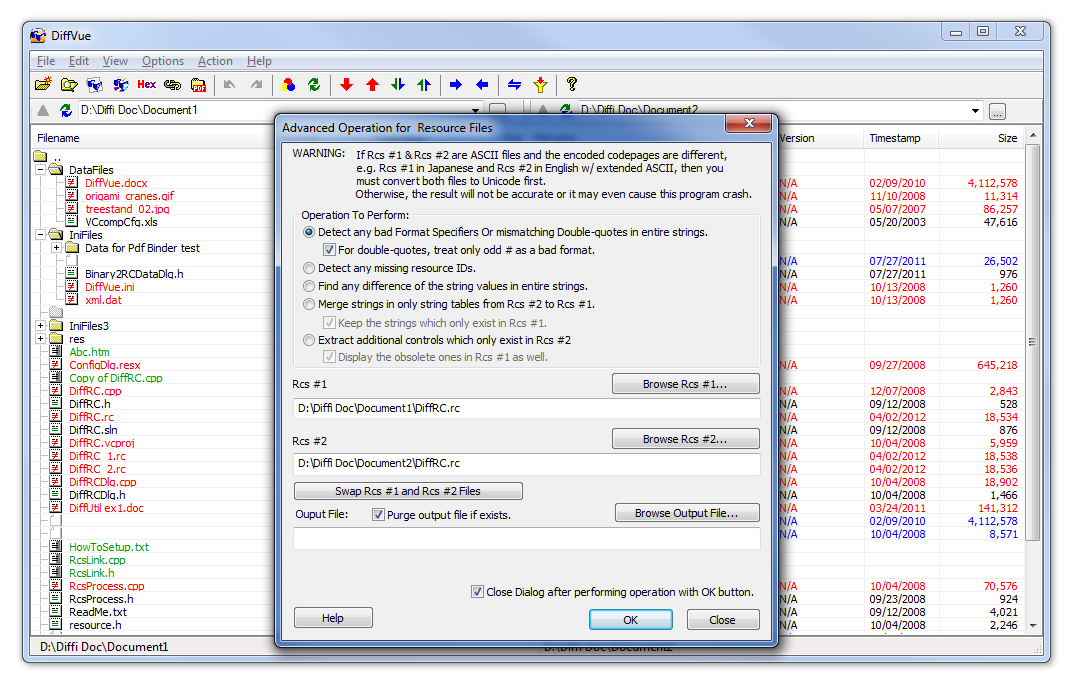The width and height of the screenshot is (1075, 683).
Task: Click the chain link toolbar icon
Action: pos(173,84)
